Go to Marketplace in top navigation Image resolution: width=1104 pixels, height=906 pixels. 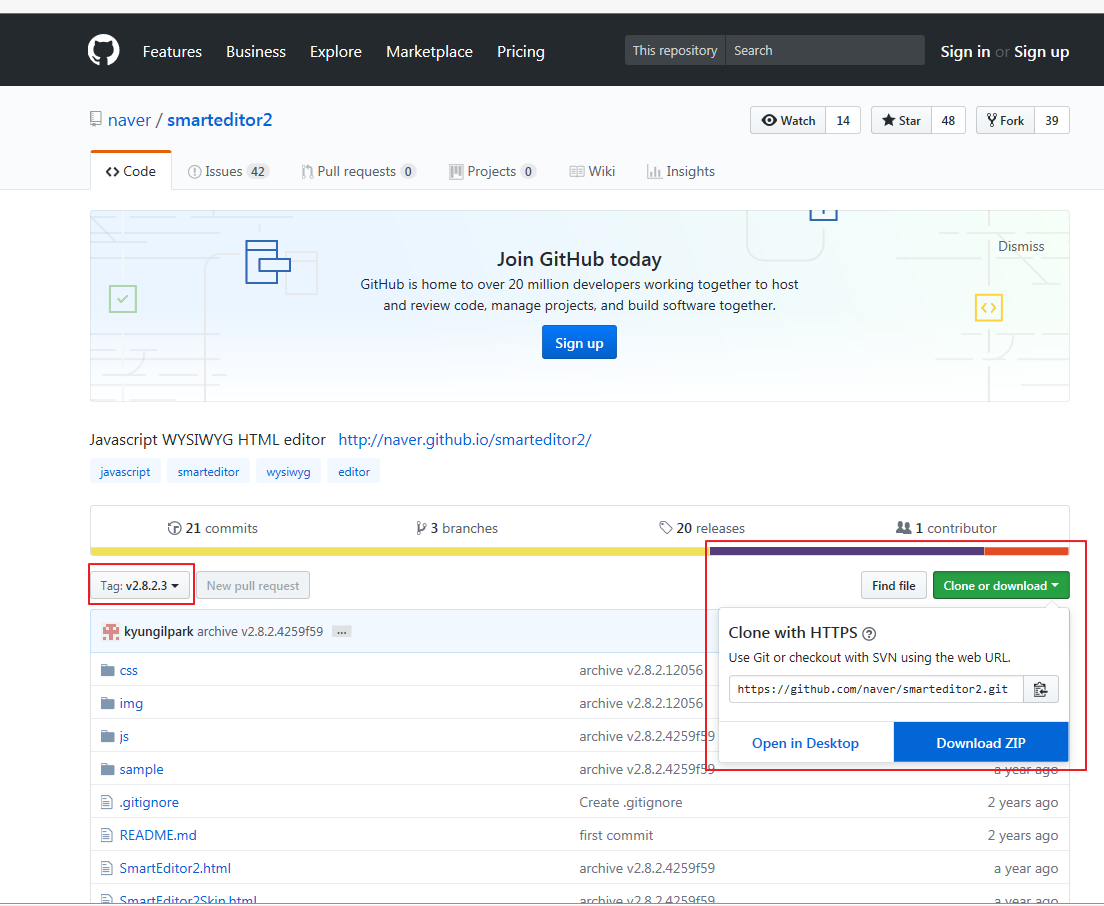pyautogui.click(x=429, y=51)
